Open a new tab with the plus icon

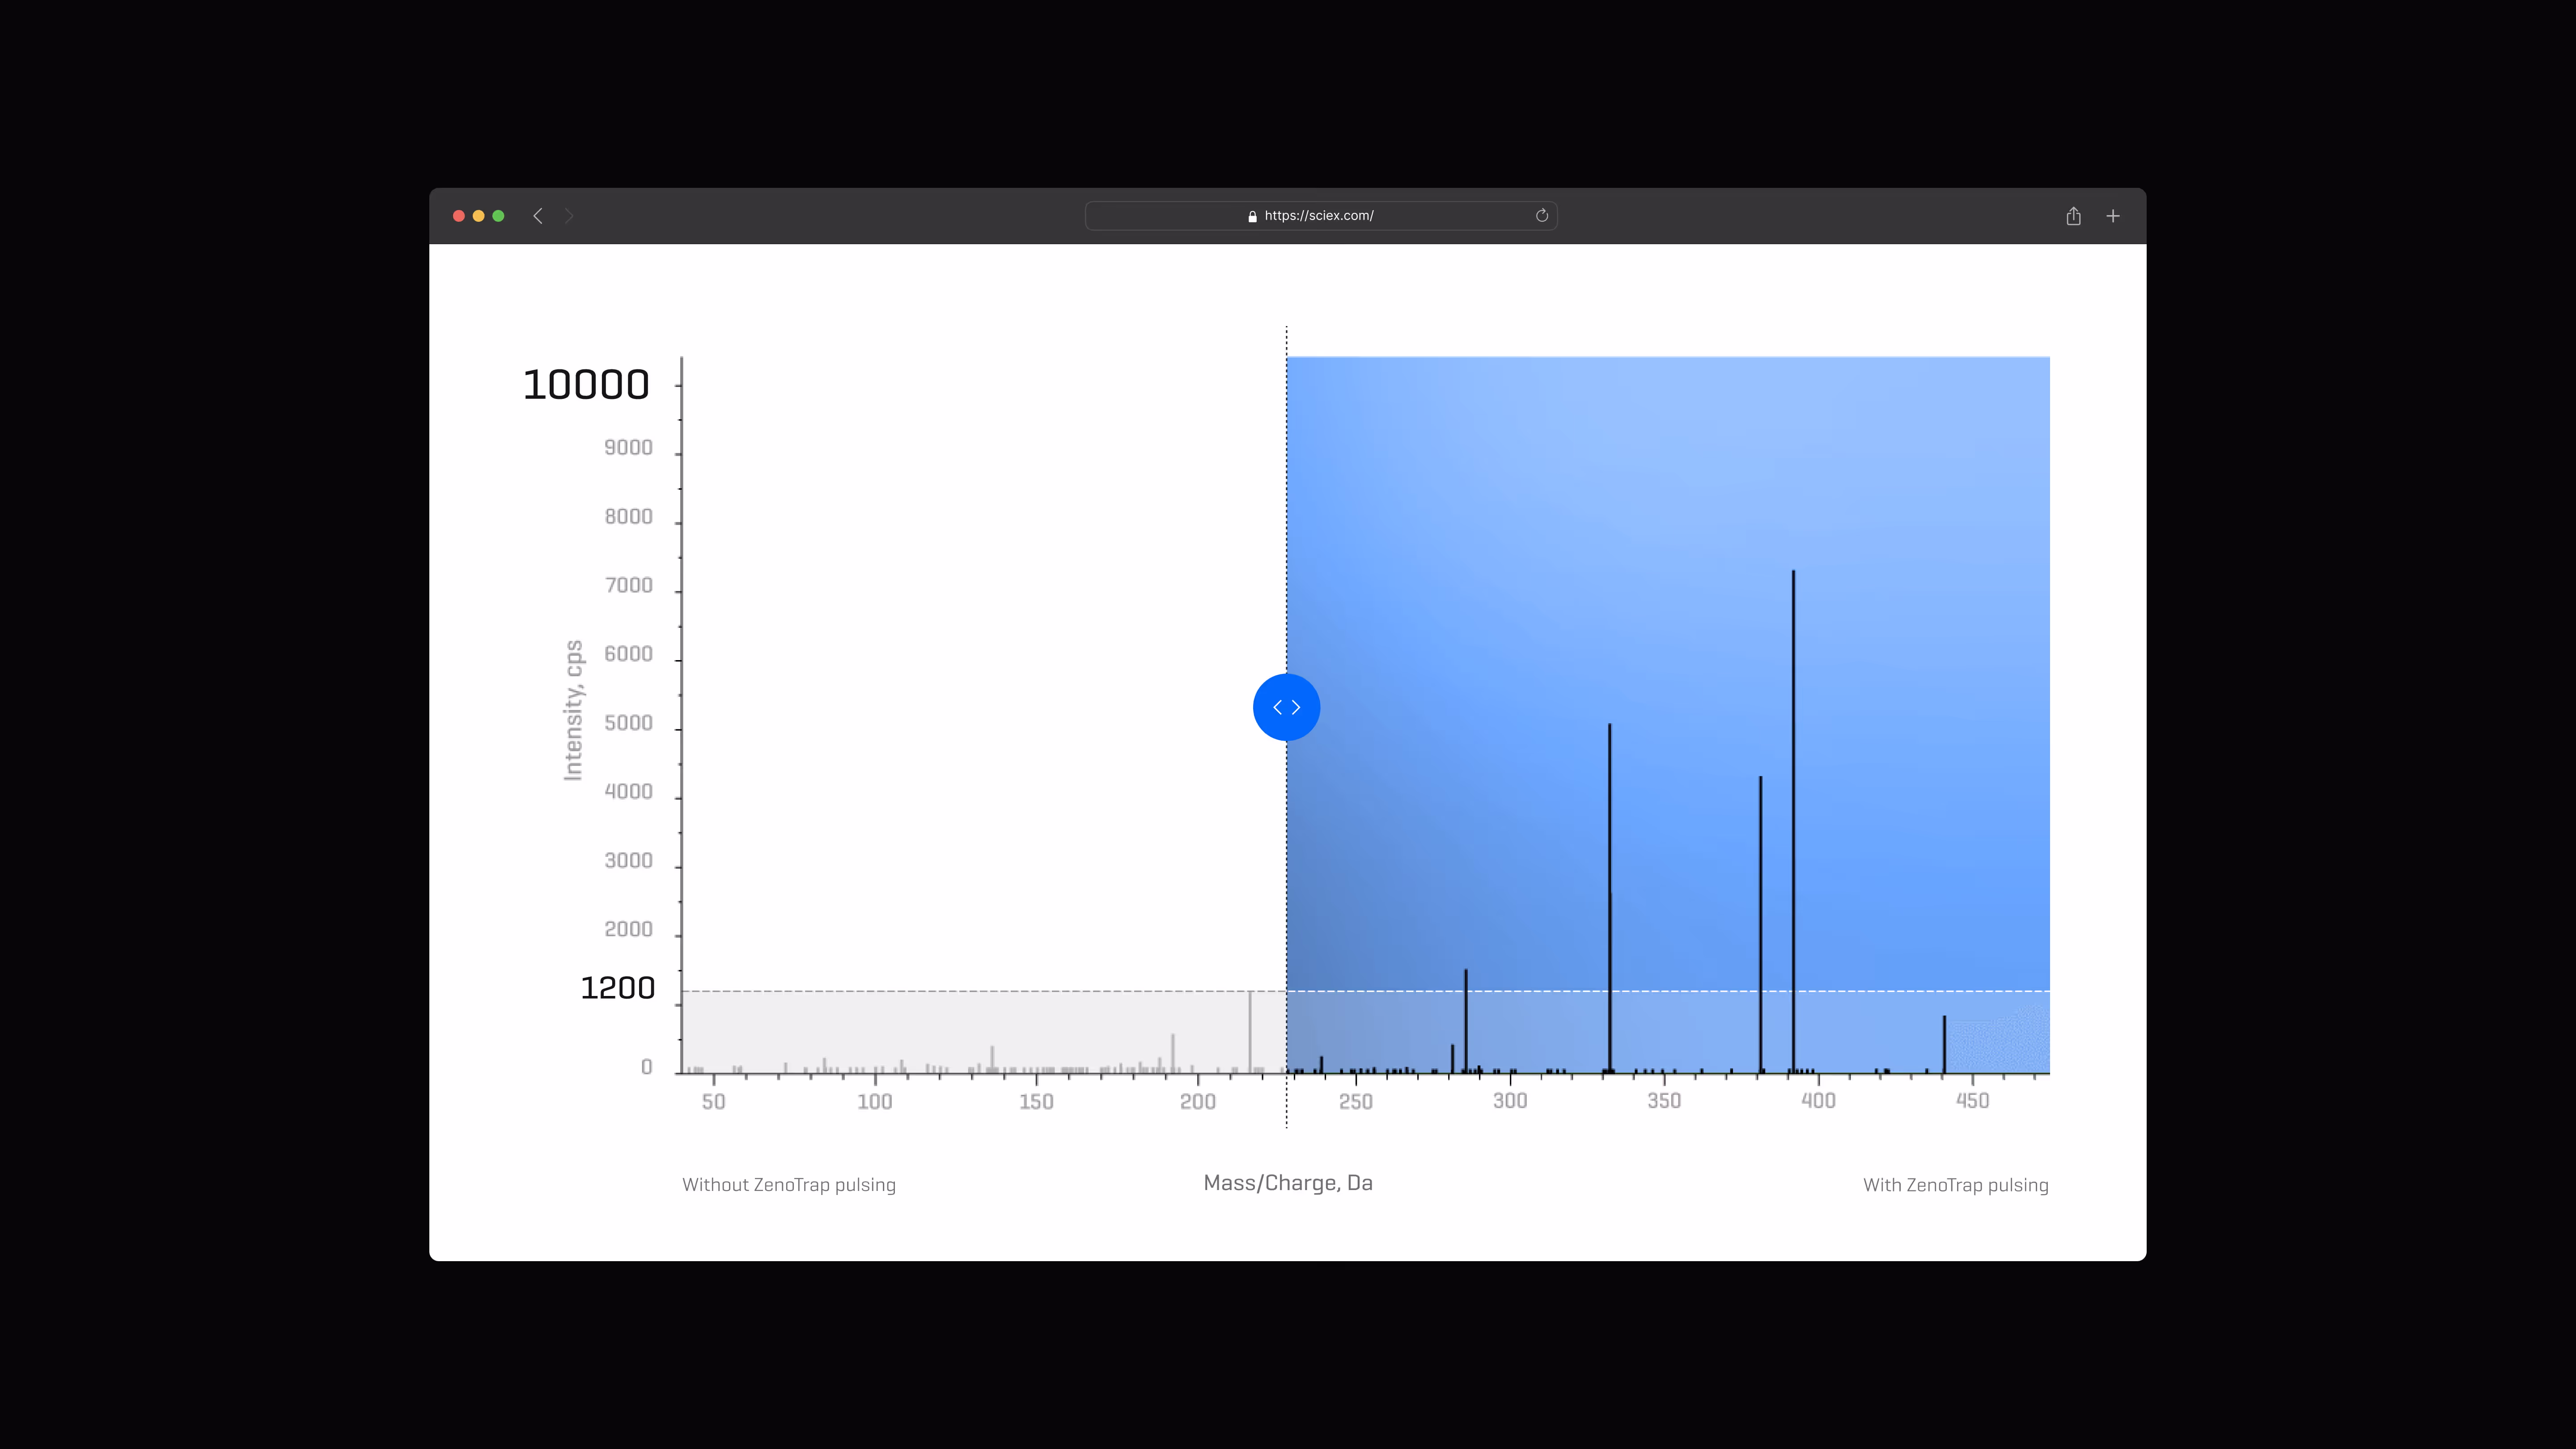2113,216
